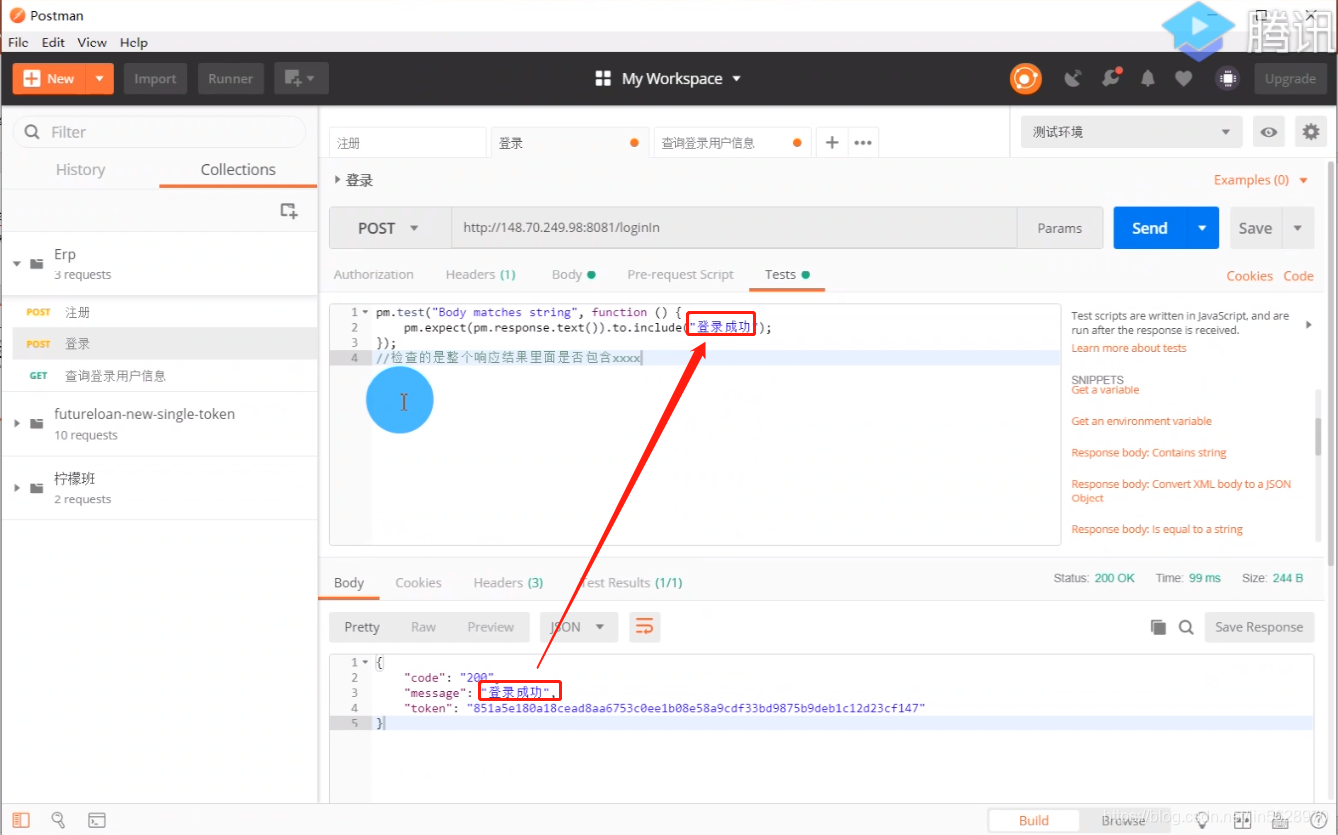Click the Params button
1338x835 pixels.
1060,228
